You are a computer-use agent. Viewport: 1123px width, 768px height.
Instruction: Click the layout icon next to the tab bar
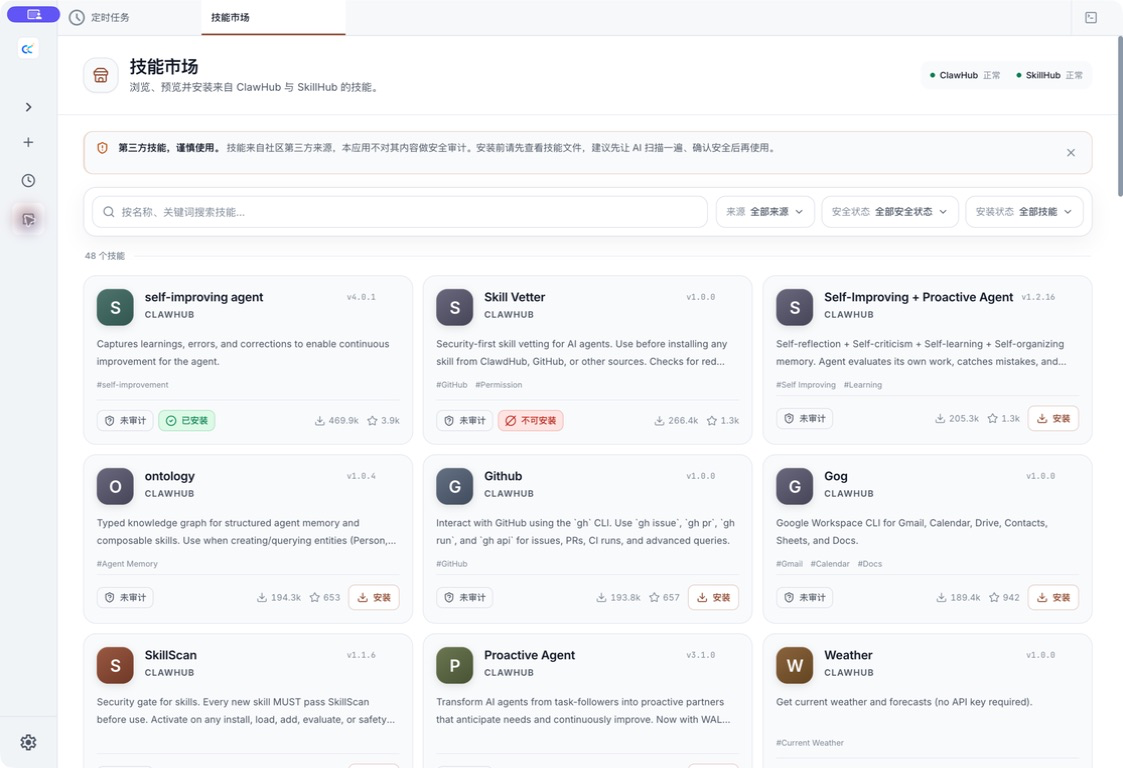click(1091, 17)
